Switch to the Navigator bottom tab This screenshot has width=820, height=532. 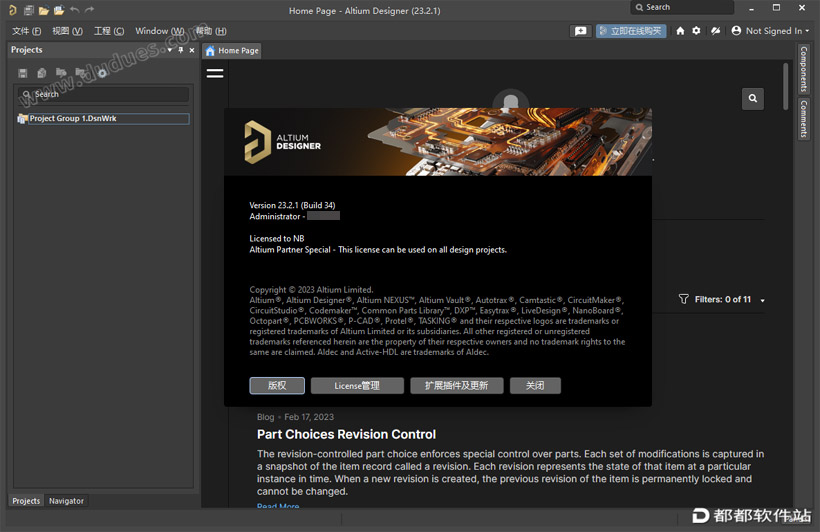point(66,501)
